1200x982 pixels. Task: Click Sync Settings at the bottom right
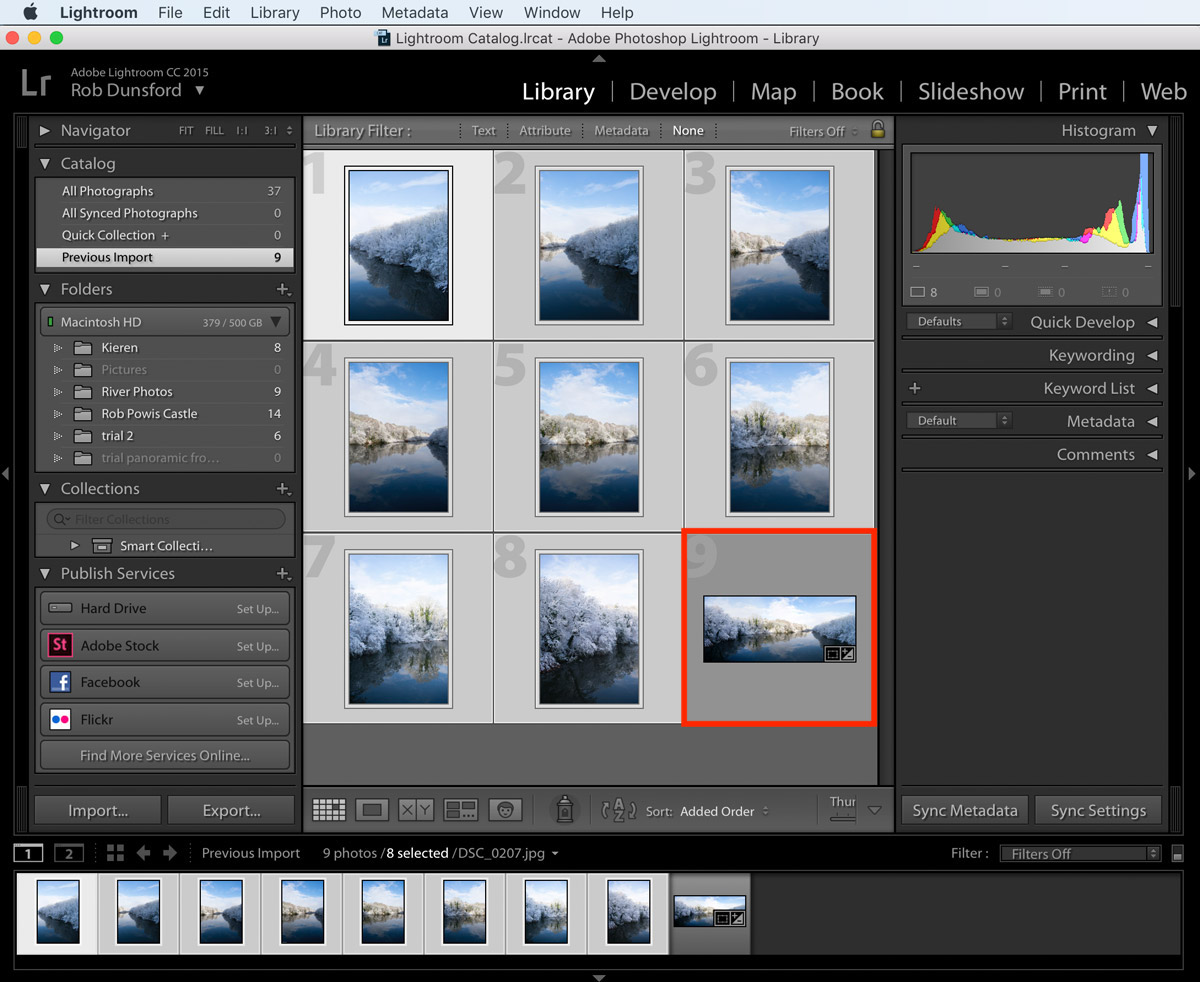(x=1098, y=810)
